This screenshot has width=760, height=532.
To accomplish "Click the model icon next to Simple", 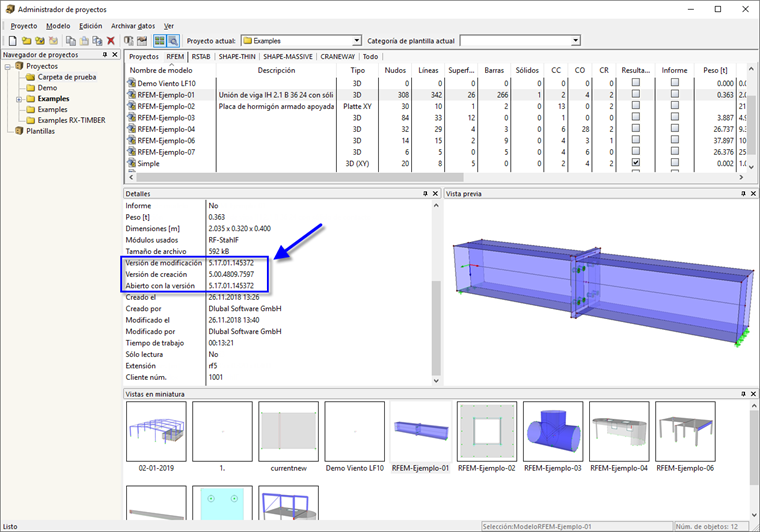I will (x=131, y=163).
